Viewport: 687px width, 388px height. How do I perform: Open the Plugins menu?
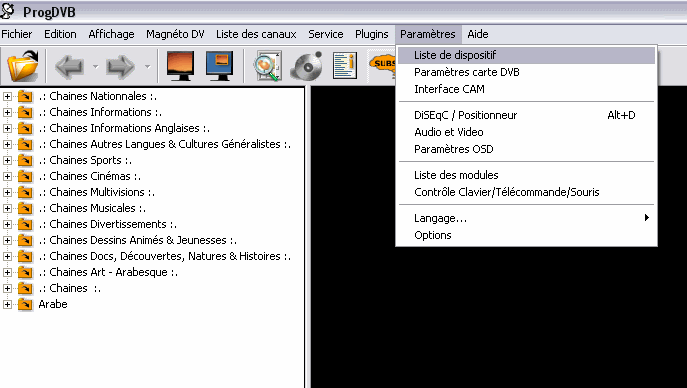coord(372,34)
